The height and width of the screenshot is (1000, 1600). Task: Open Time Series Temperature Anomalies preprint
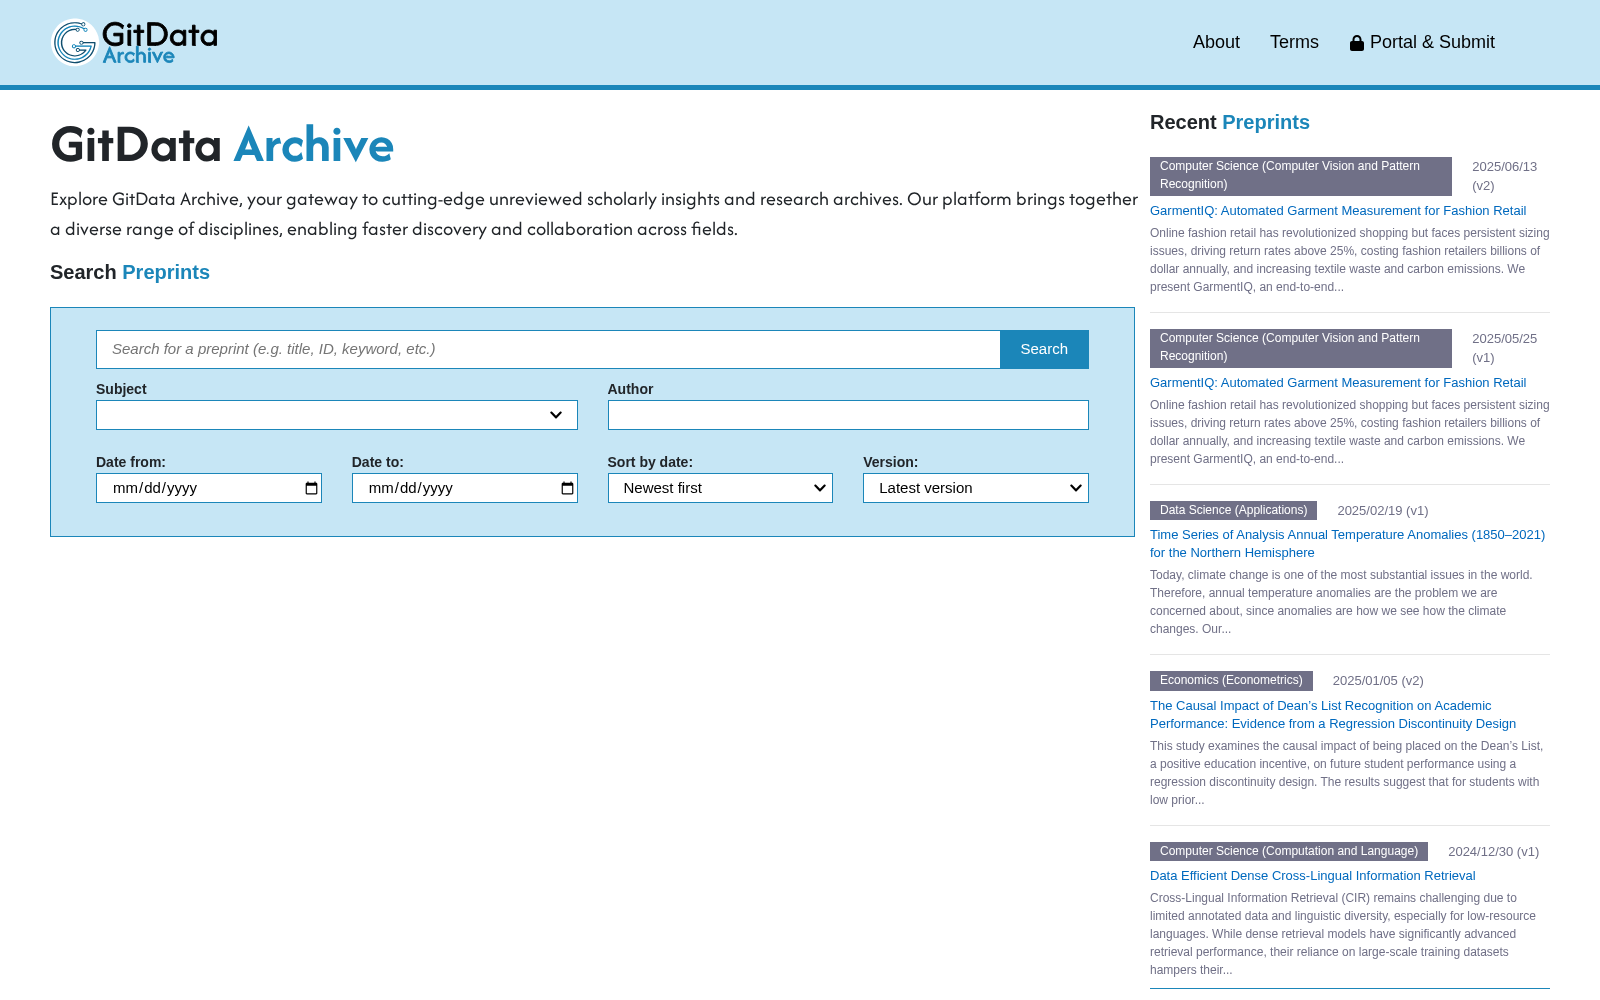[x=1347, y=544]
